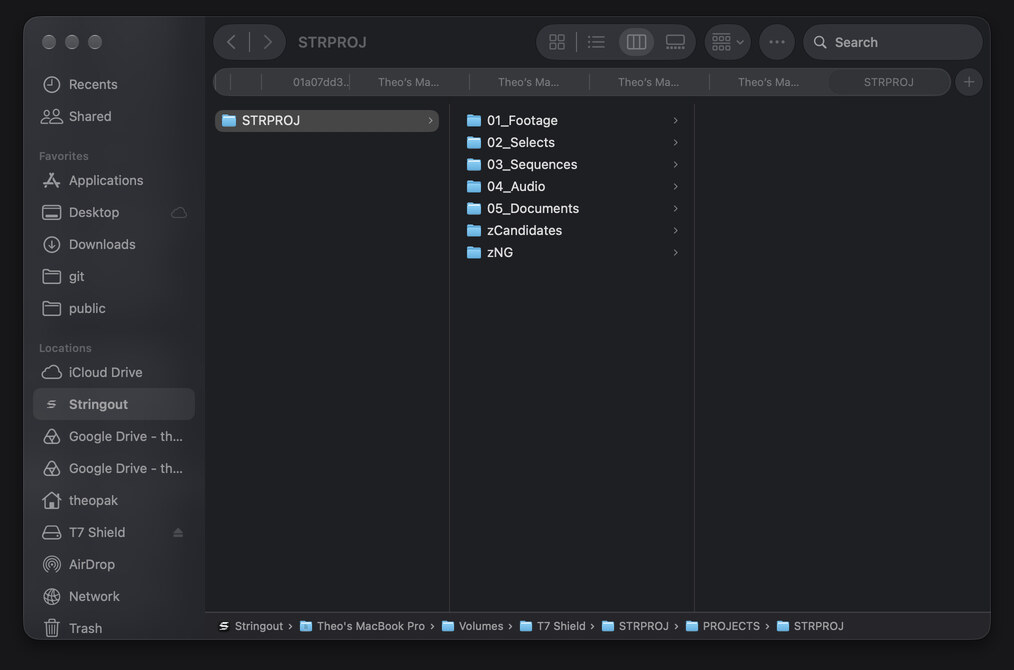Viewport: 1014px width, 670px height.
Task: Expand the zNG chevron
Action: 675,253
